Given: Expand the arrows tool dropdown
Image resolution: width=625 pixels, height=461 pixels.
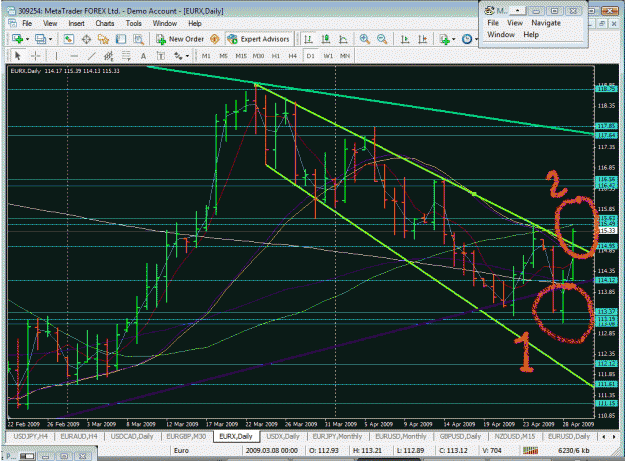Looking at the screenshot, I should point(187,56).
